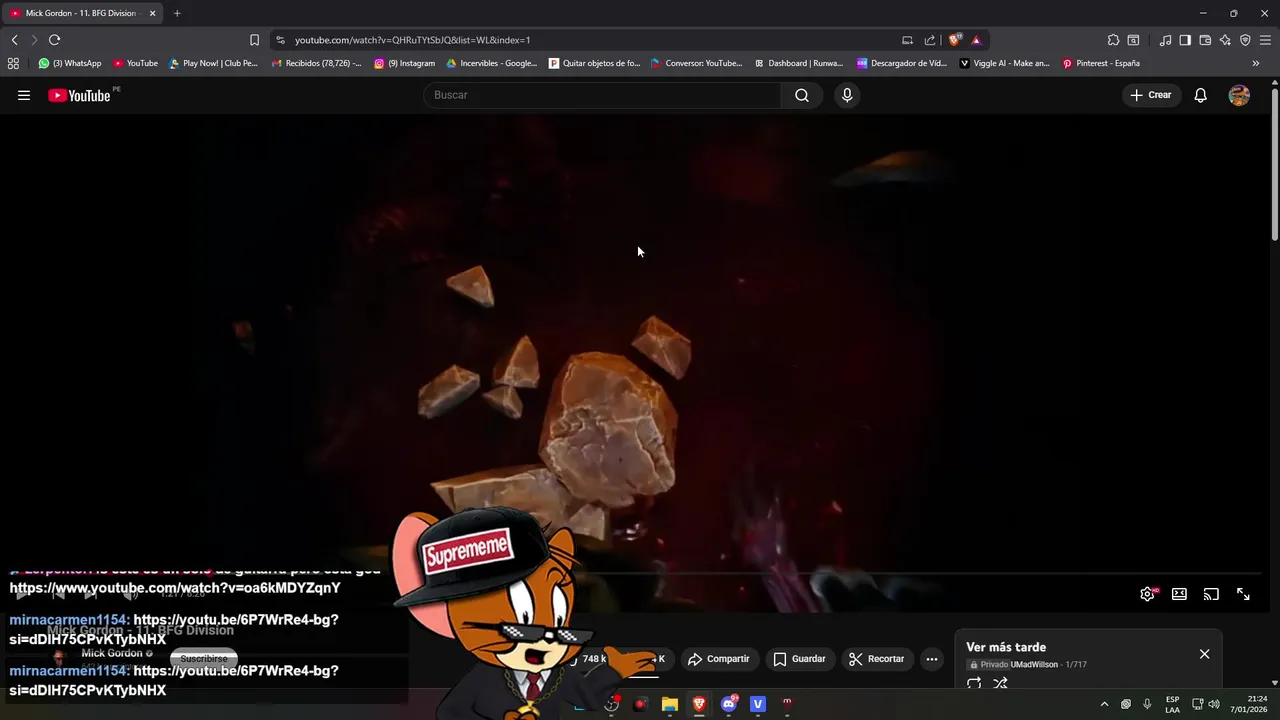Open the account avatar menu
This screenshot has height=720, width=1280.
tap(1239, 95)
